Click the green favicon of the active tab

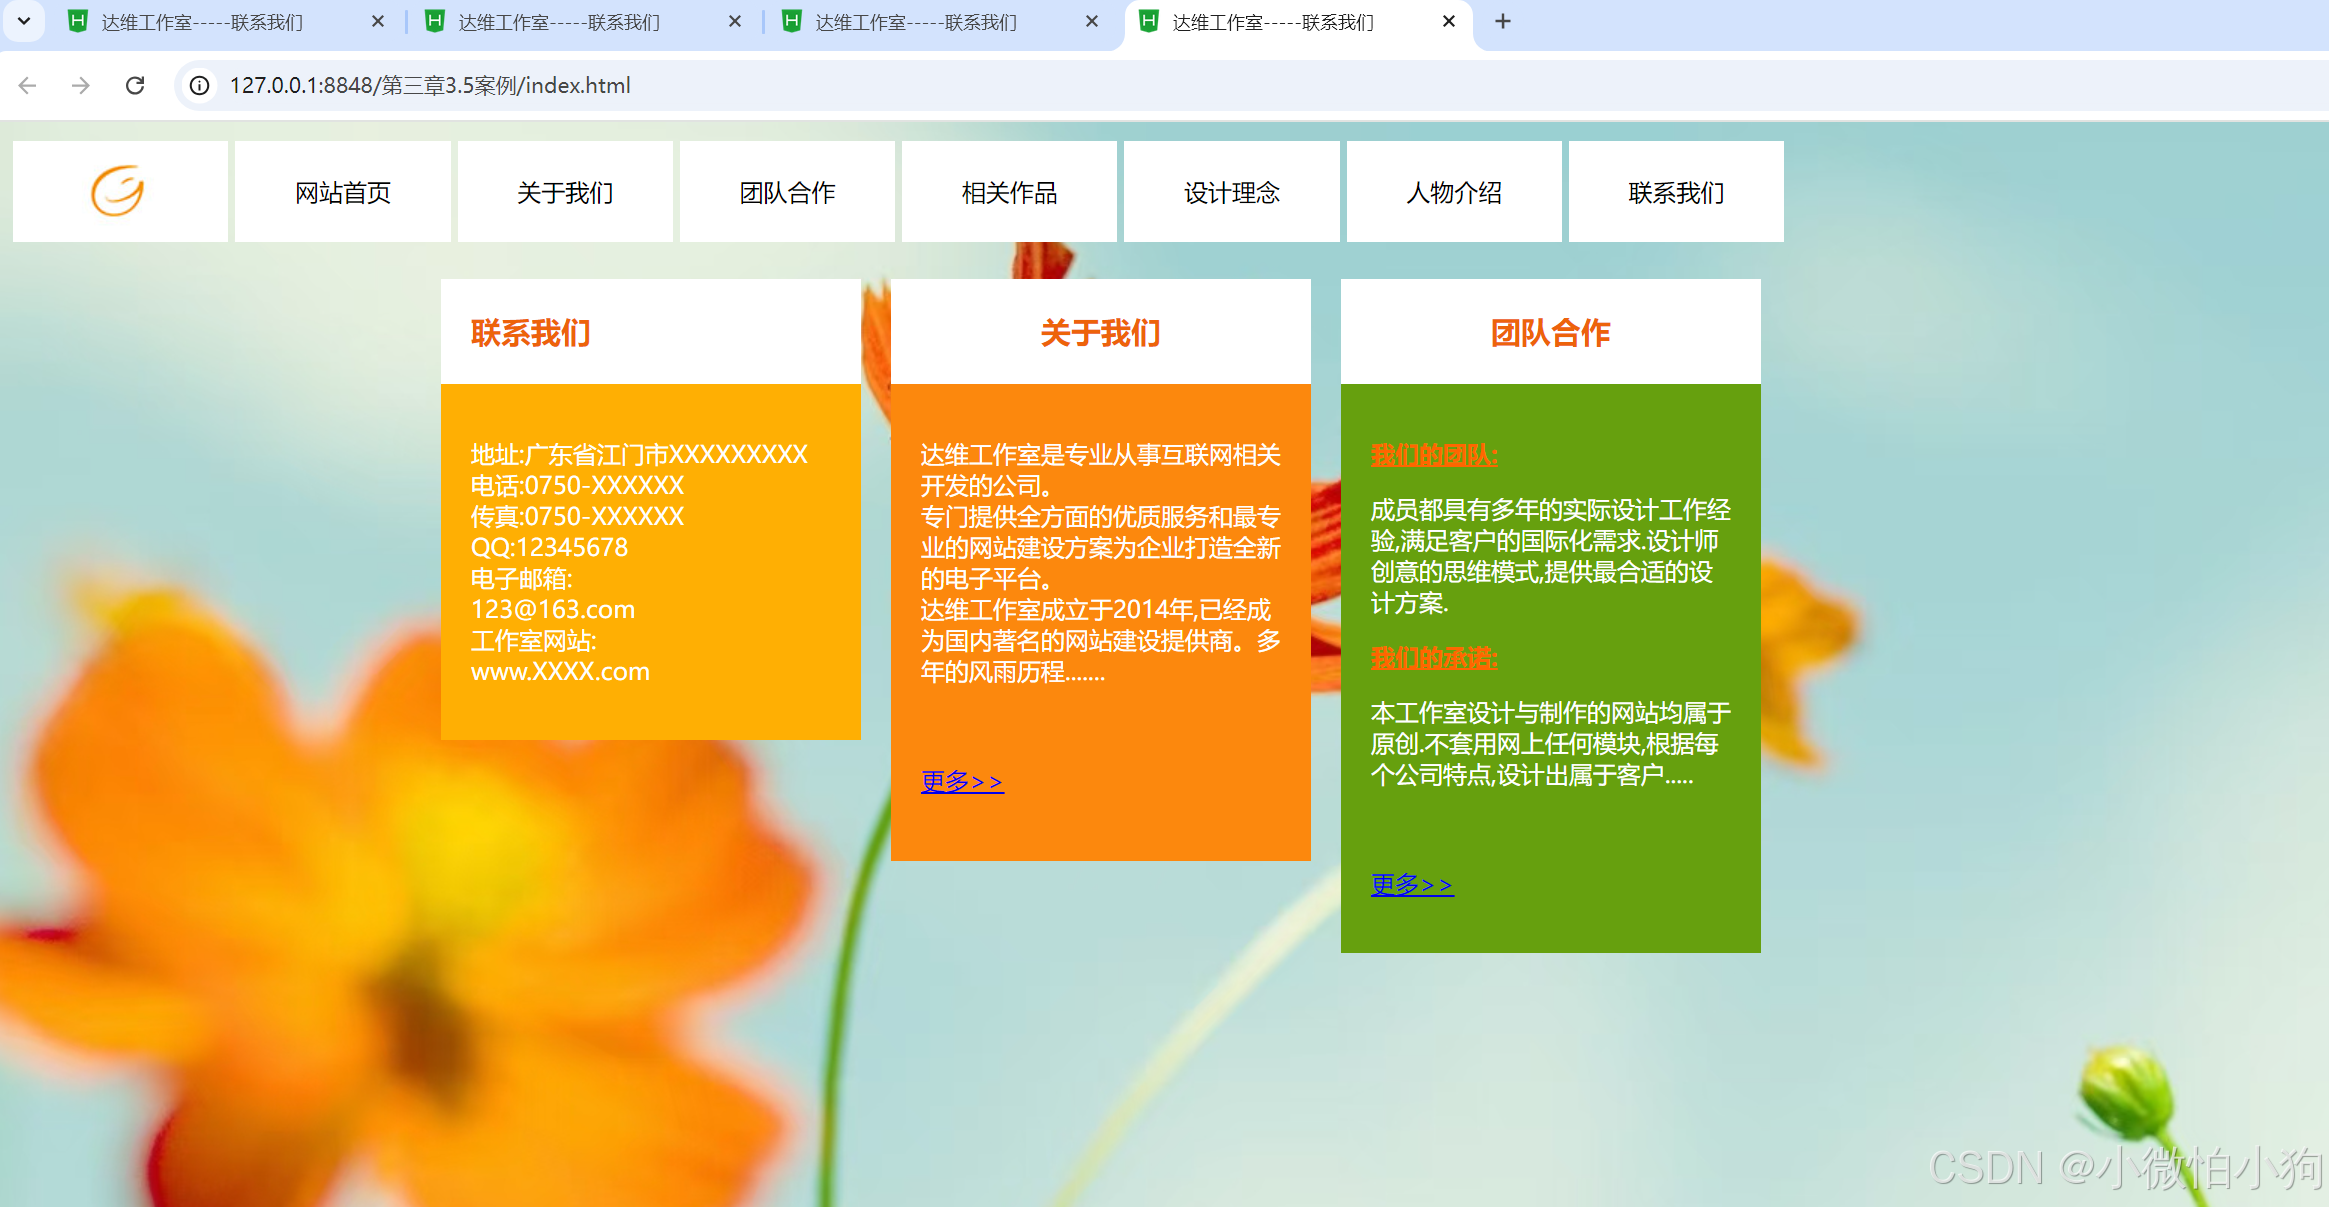pos(1149,21)
